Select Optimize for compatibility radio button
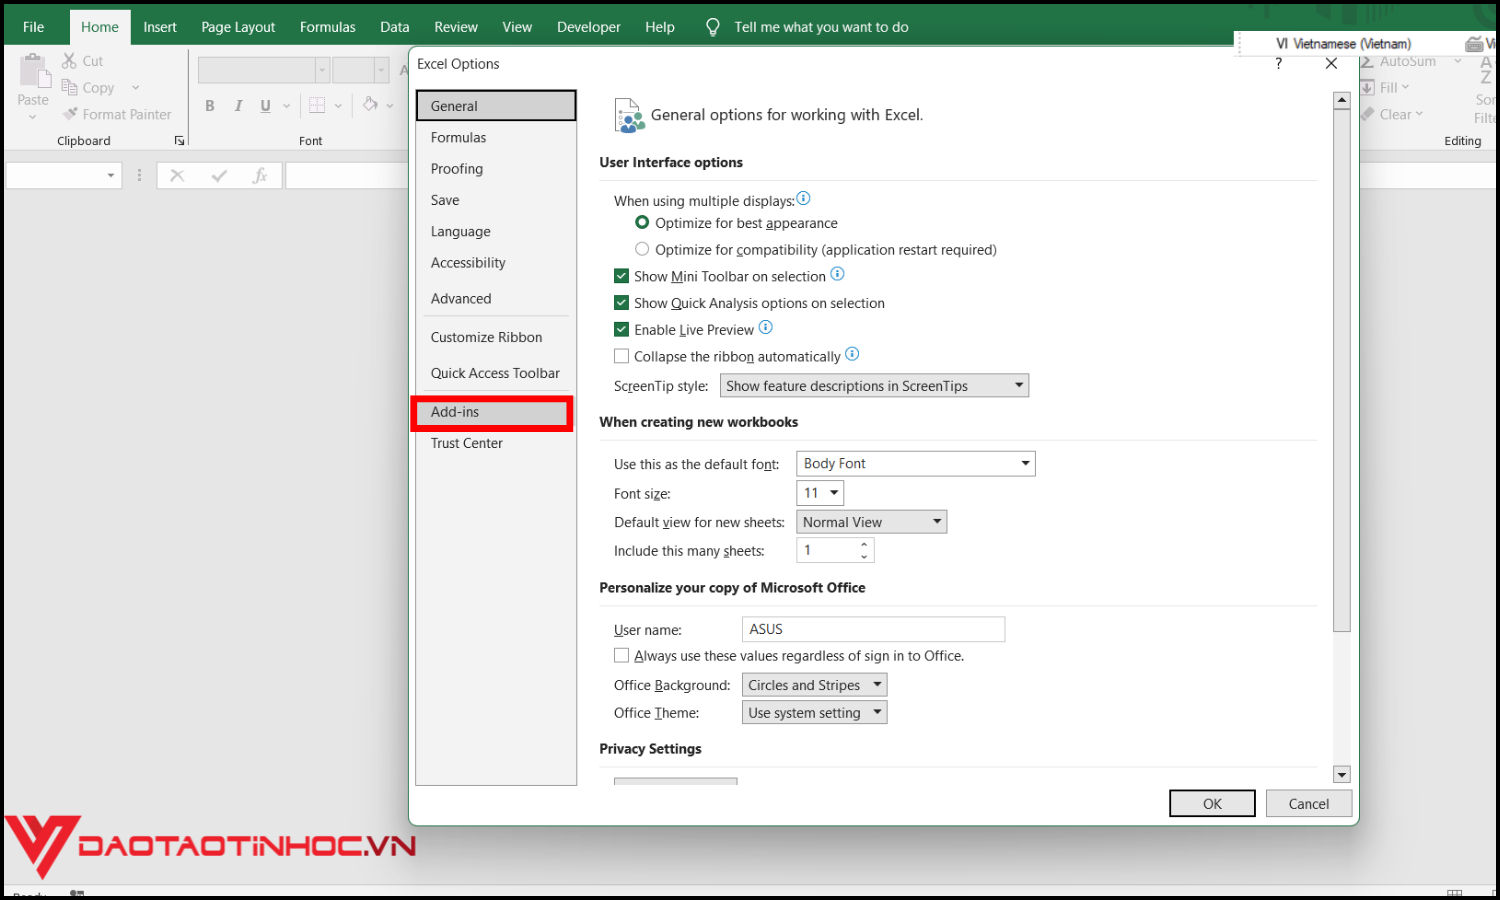Screen dimensions: 1500x900 click(x=641, y=249)
